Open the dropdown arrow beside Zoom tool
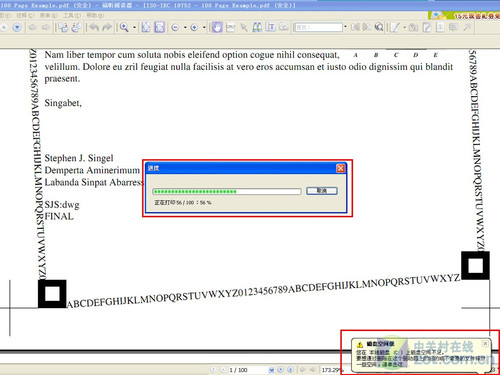The image size is (500, 375). (135, 27)
